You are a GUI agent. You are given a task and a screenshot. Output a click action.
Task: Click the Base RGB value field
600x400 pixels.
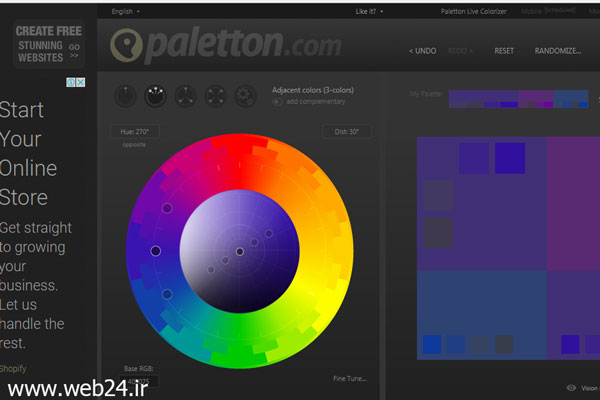139,382
